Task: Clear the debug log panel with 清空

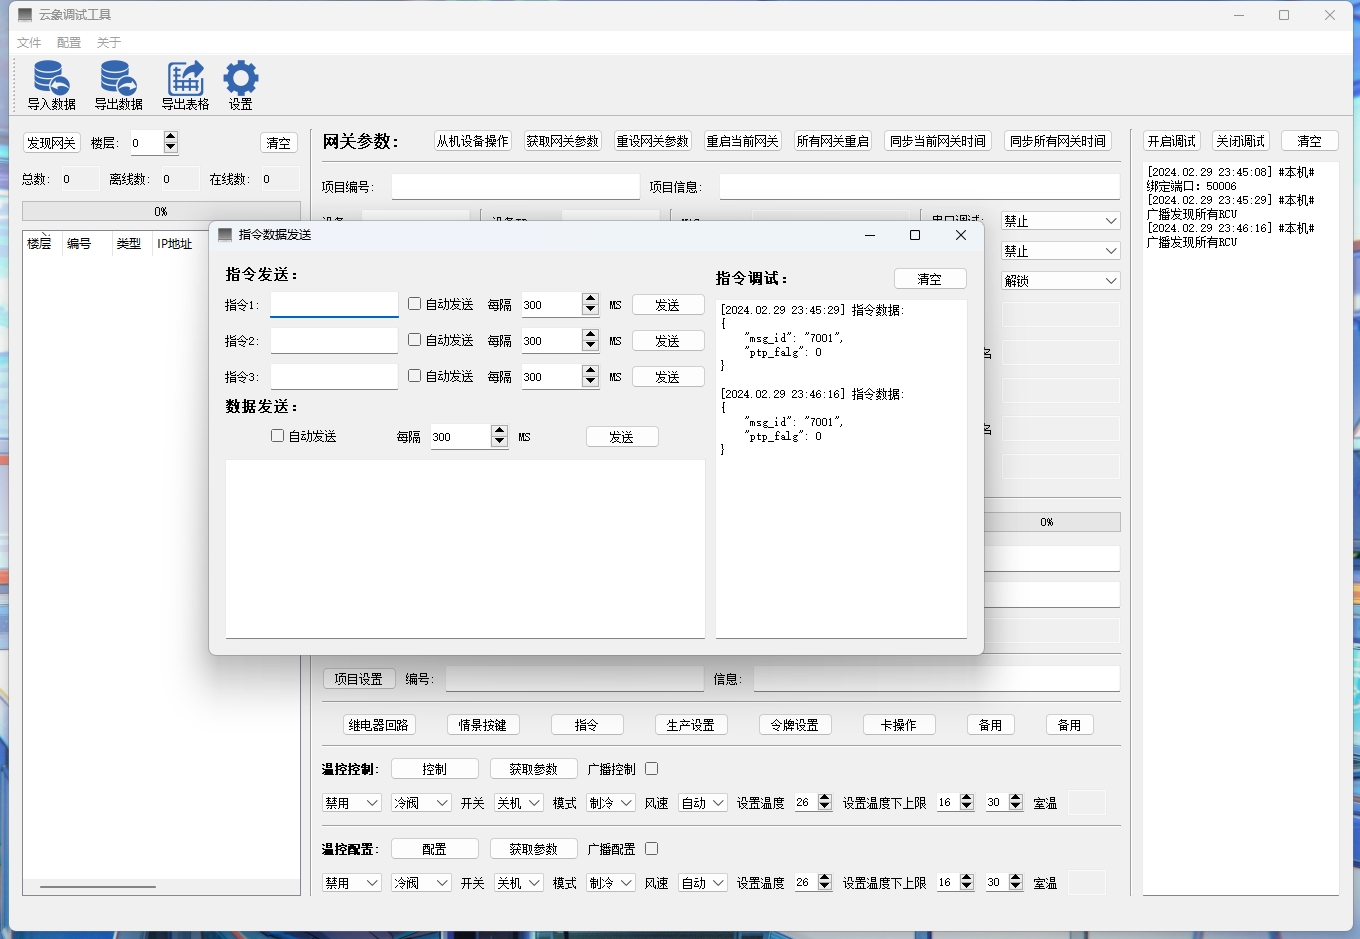Action: [1310, 141]
